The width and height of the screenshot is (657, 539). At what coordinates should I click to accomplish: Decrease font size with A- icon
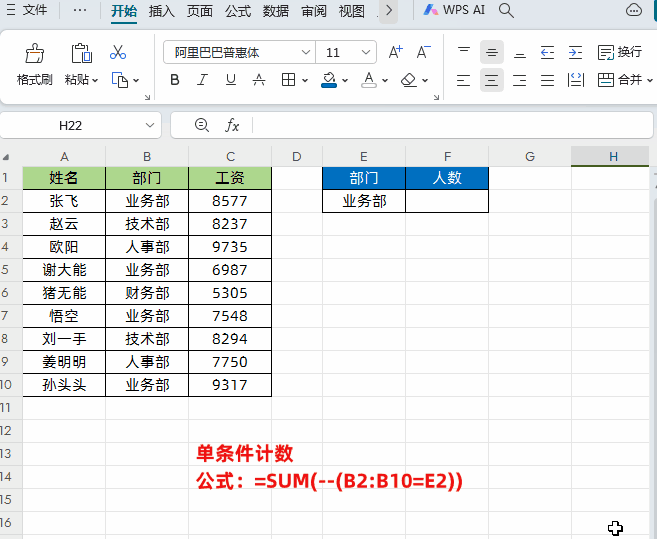click(424, 52)
